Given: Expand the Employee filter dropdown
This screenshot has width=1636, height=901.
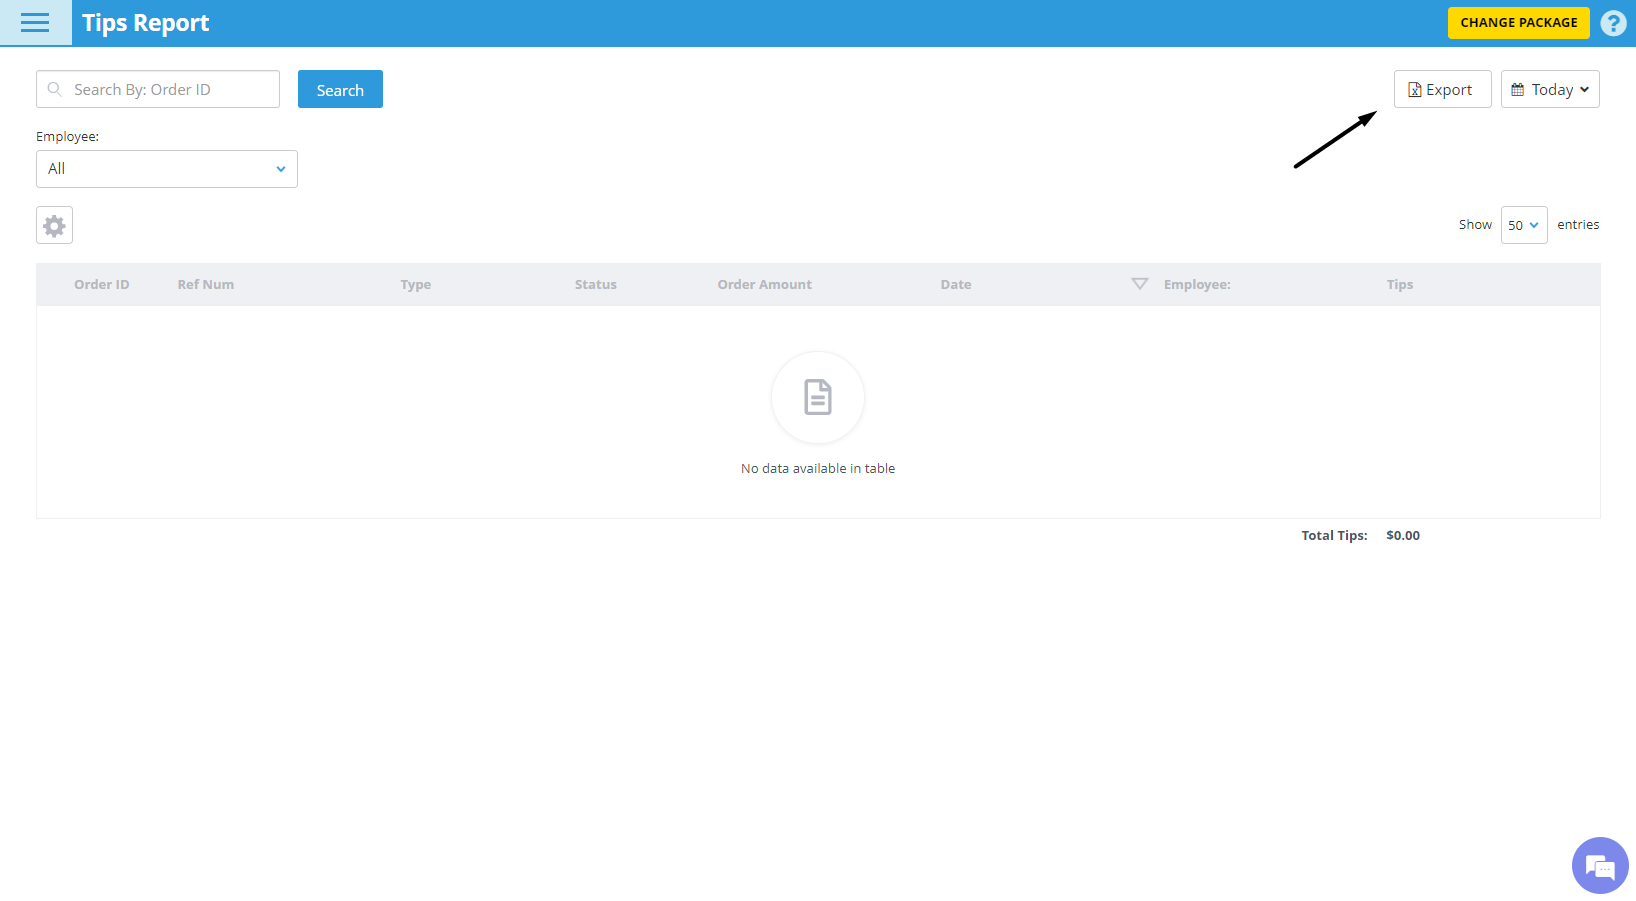Looking at the screenshot, I should (167, 169).
